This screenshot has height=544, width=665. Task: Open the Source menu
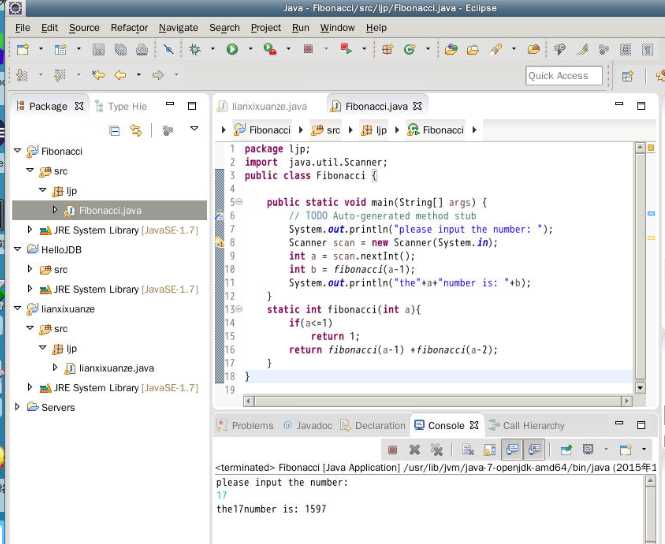(x=84, y=28)
